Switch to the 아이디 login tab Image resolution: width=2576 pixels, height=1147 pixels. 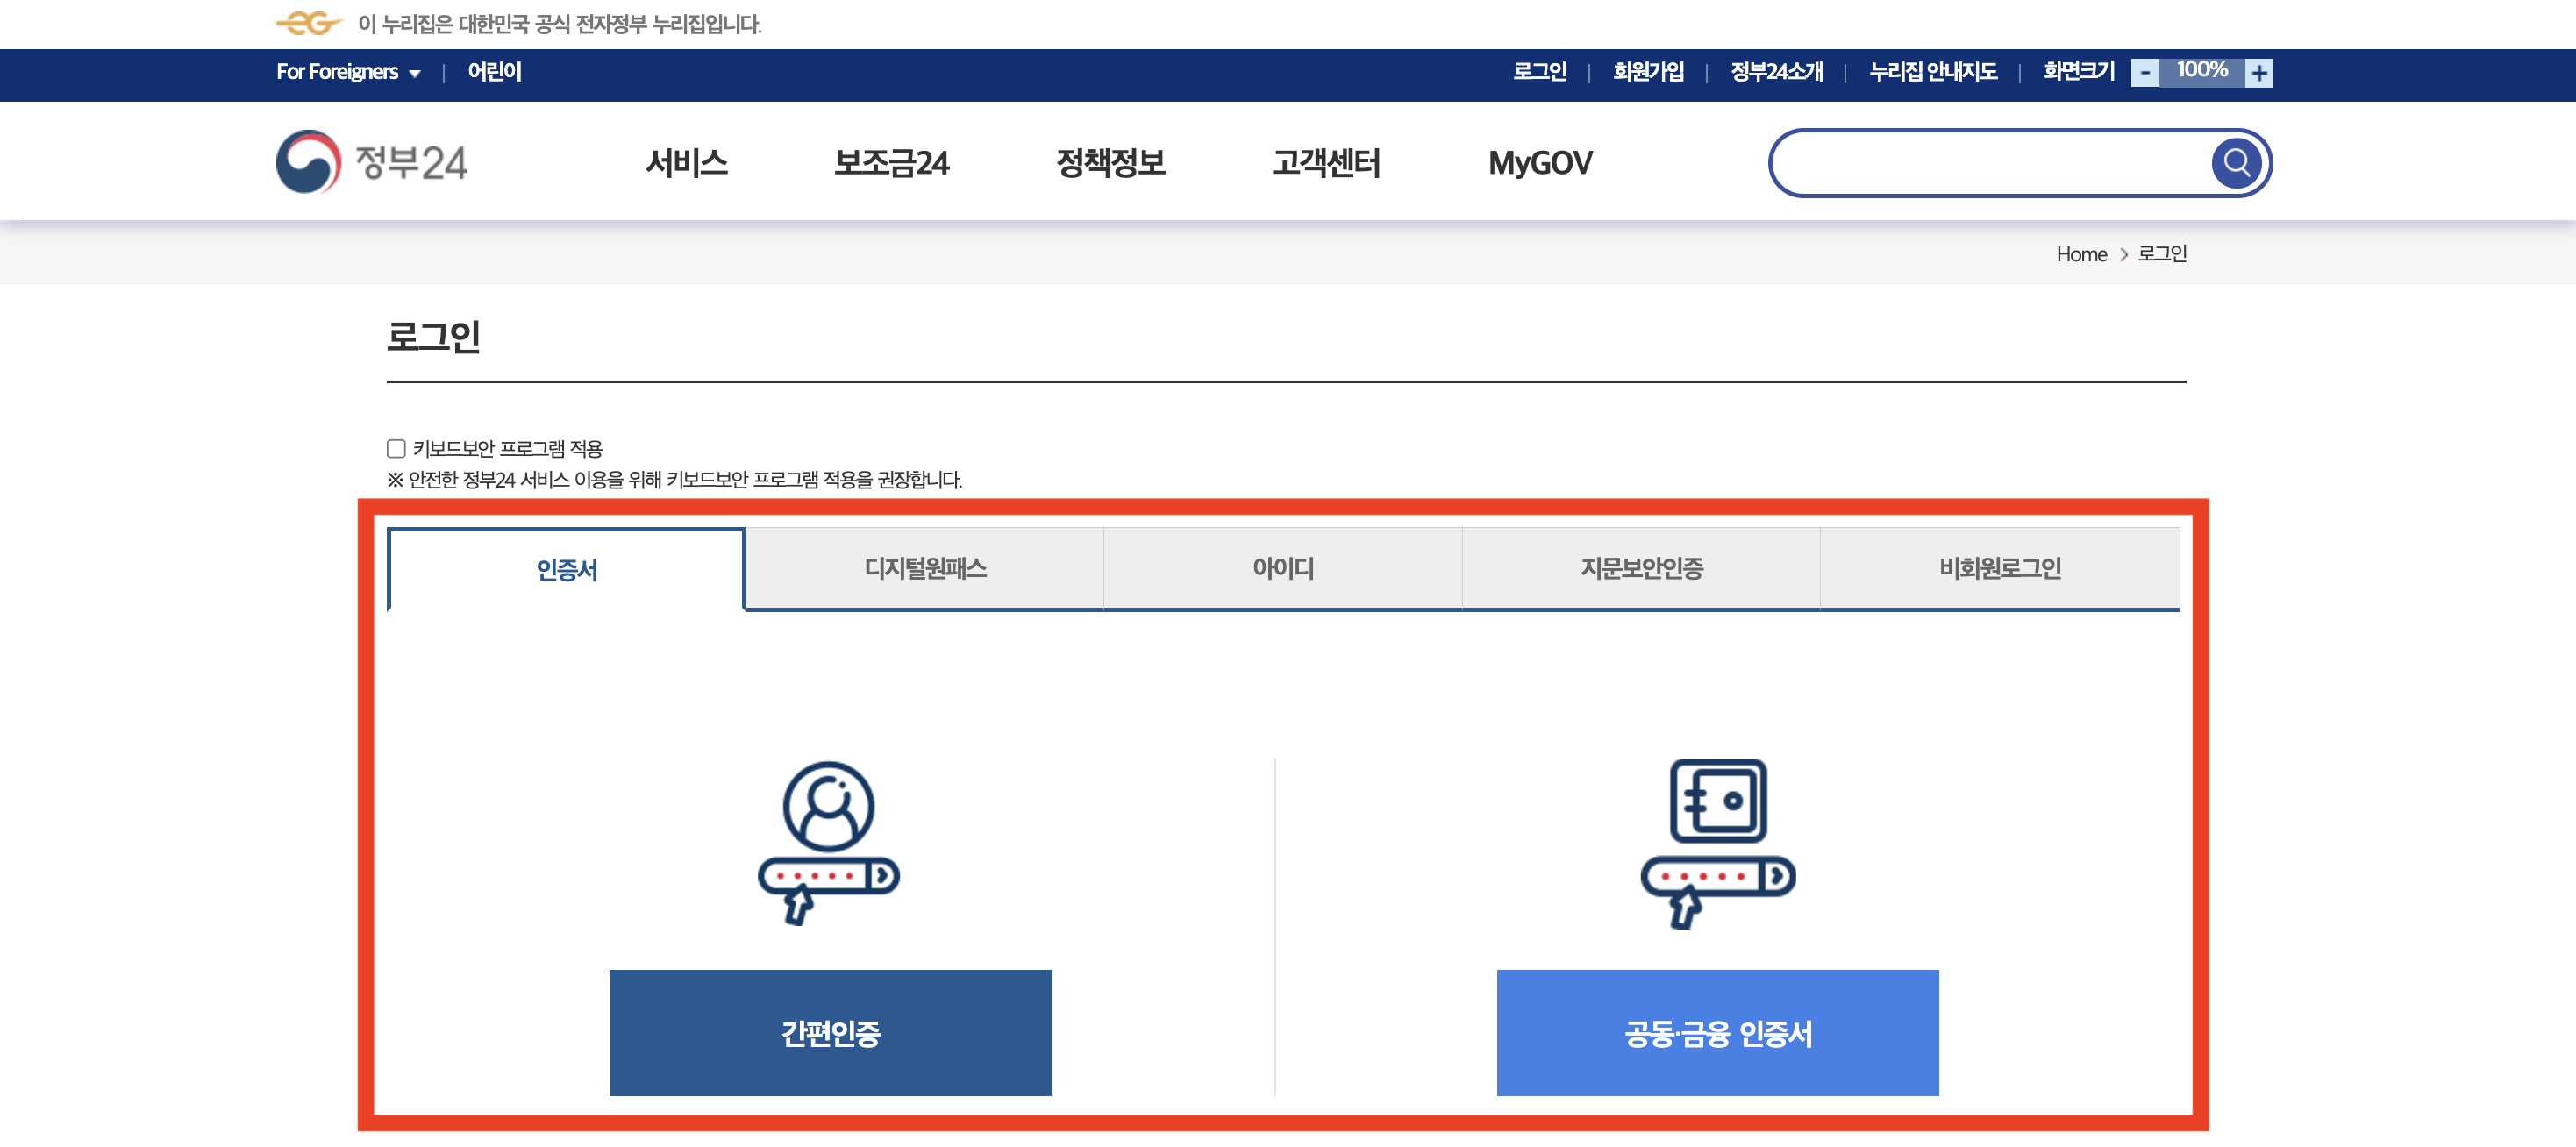(x=1283, y=568)
